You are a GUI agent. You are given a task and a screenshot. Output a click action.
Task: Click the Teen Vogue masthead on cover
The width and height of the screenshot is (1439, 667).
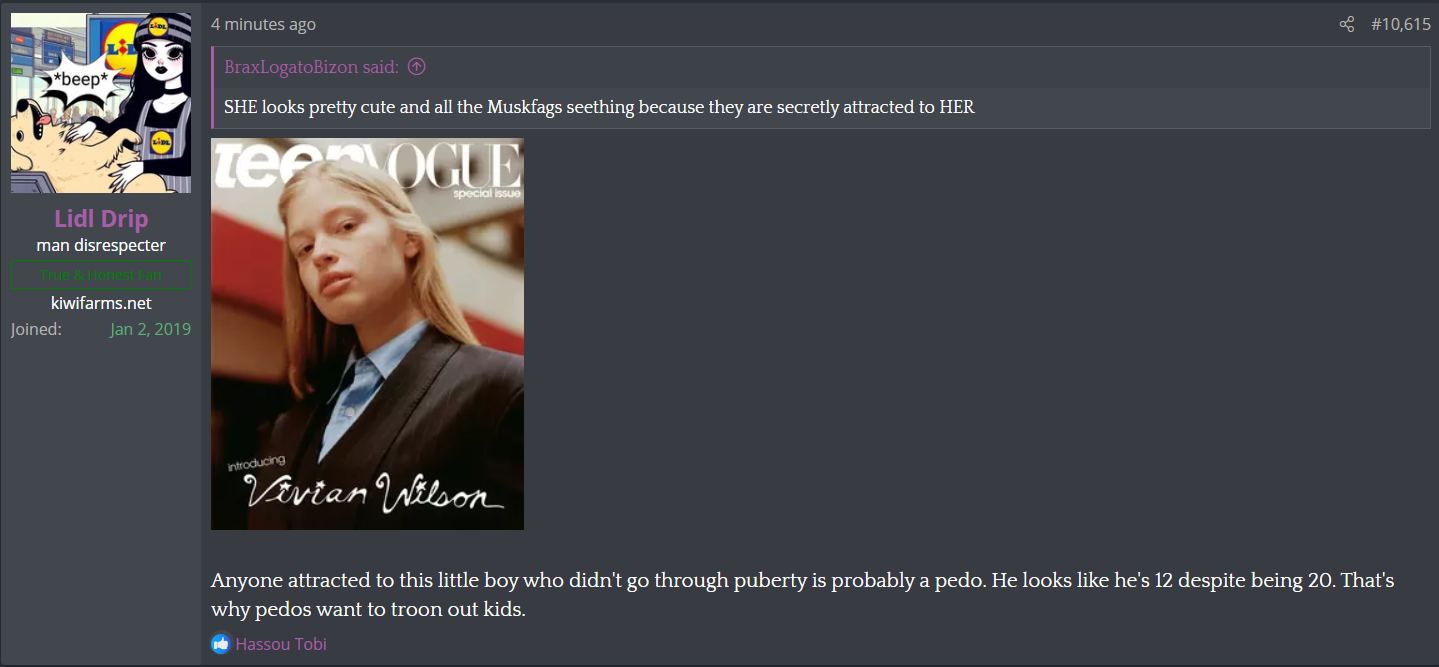click(x=368, y=165)
